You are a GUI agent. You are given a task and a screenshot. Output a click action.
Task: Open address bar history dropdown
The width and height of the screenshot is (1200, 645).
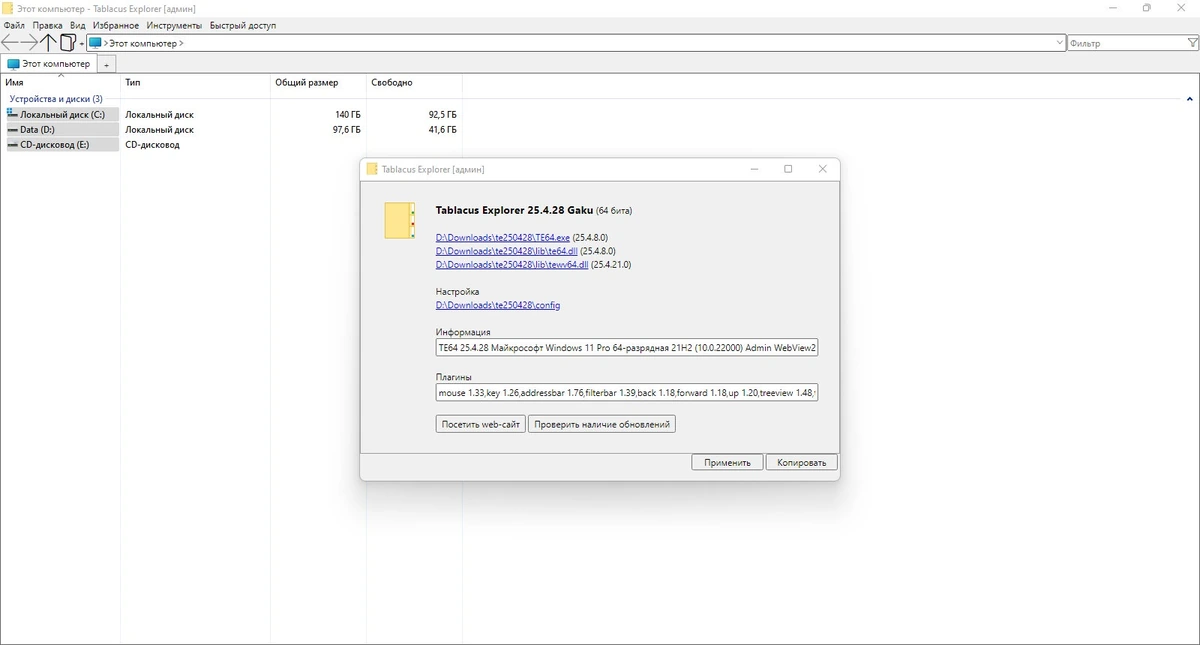(x=1060, y=43)
